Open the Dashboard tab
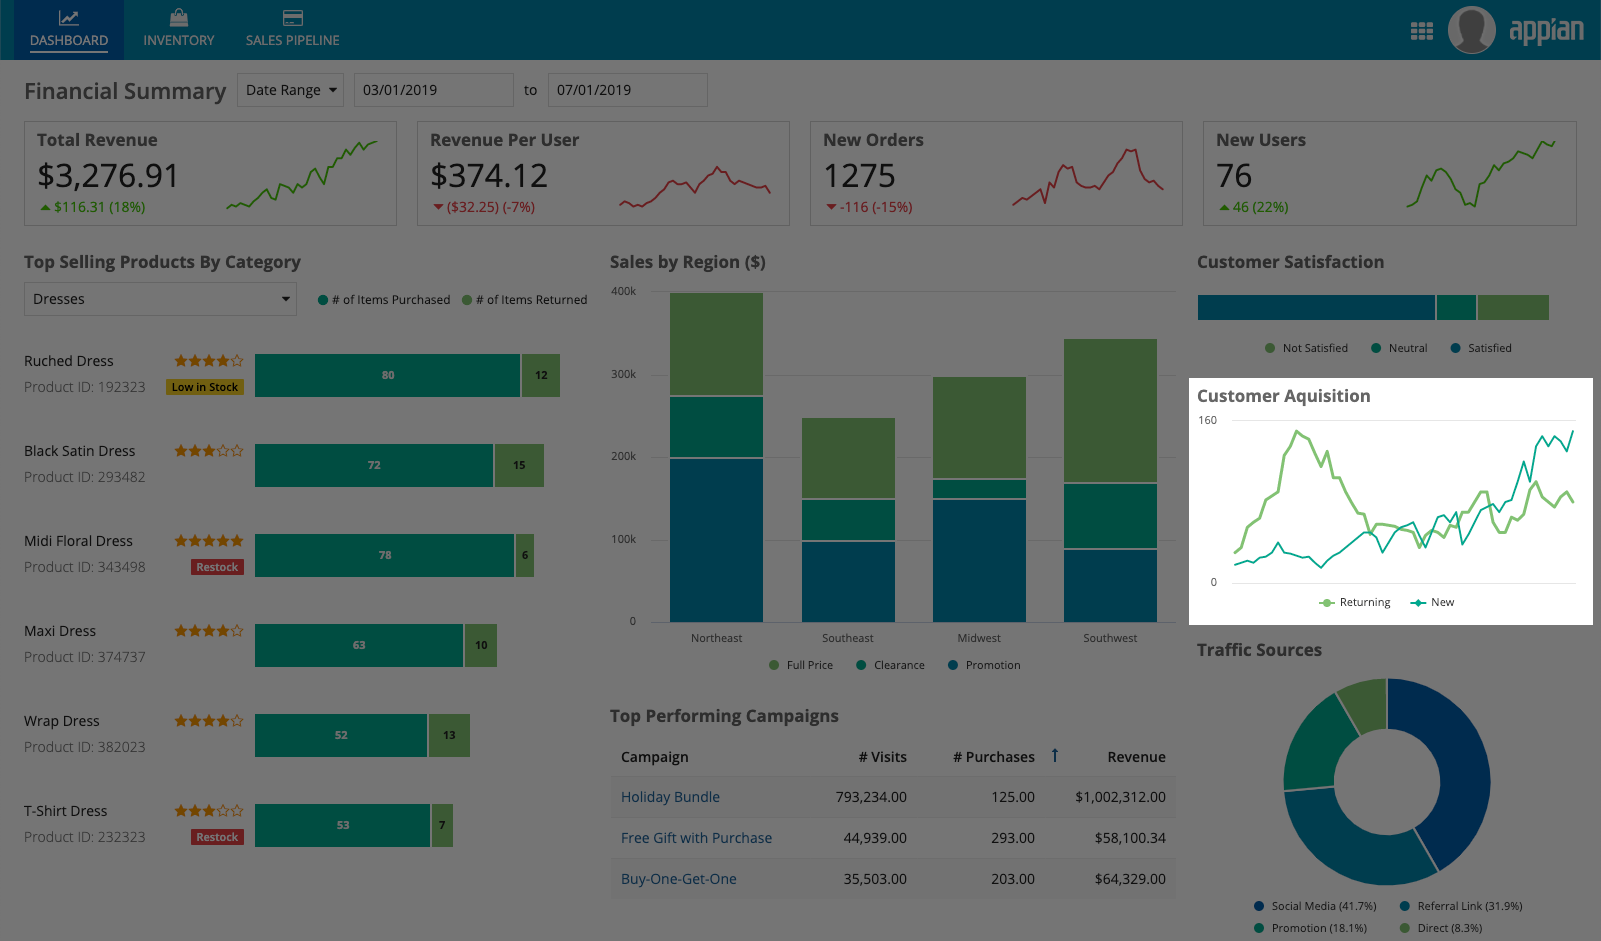 point(69,30)
